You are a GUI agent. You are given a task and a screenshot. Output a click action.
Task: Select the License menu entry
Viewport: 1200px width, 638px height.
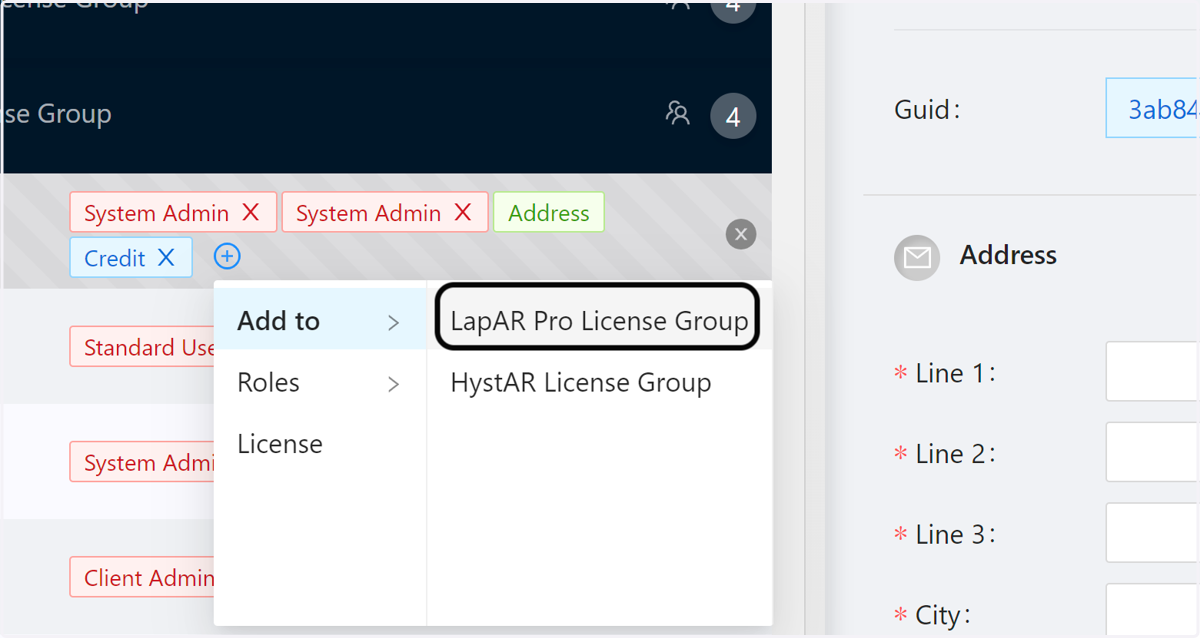click(x=320, y=444)
